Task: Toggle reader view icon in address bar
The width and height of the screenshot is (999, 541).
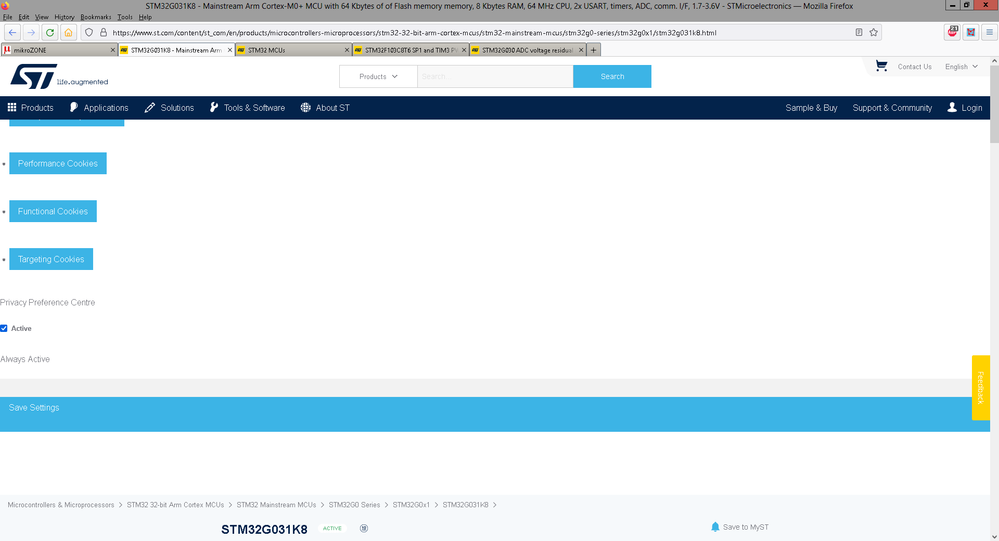Action: pos(859,32)
